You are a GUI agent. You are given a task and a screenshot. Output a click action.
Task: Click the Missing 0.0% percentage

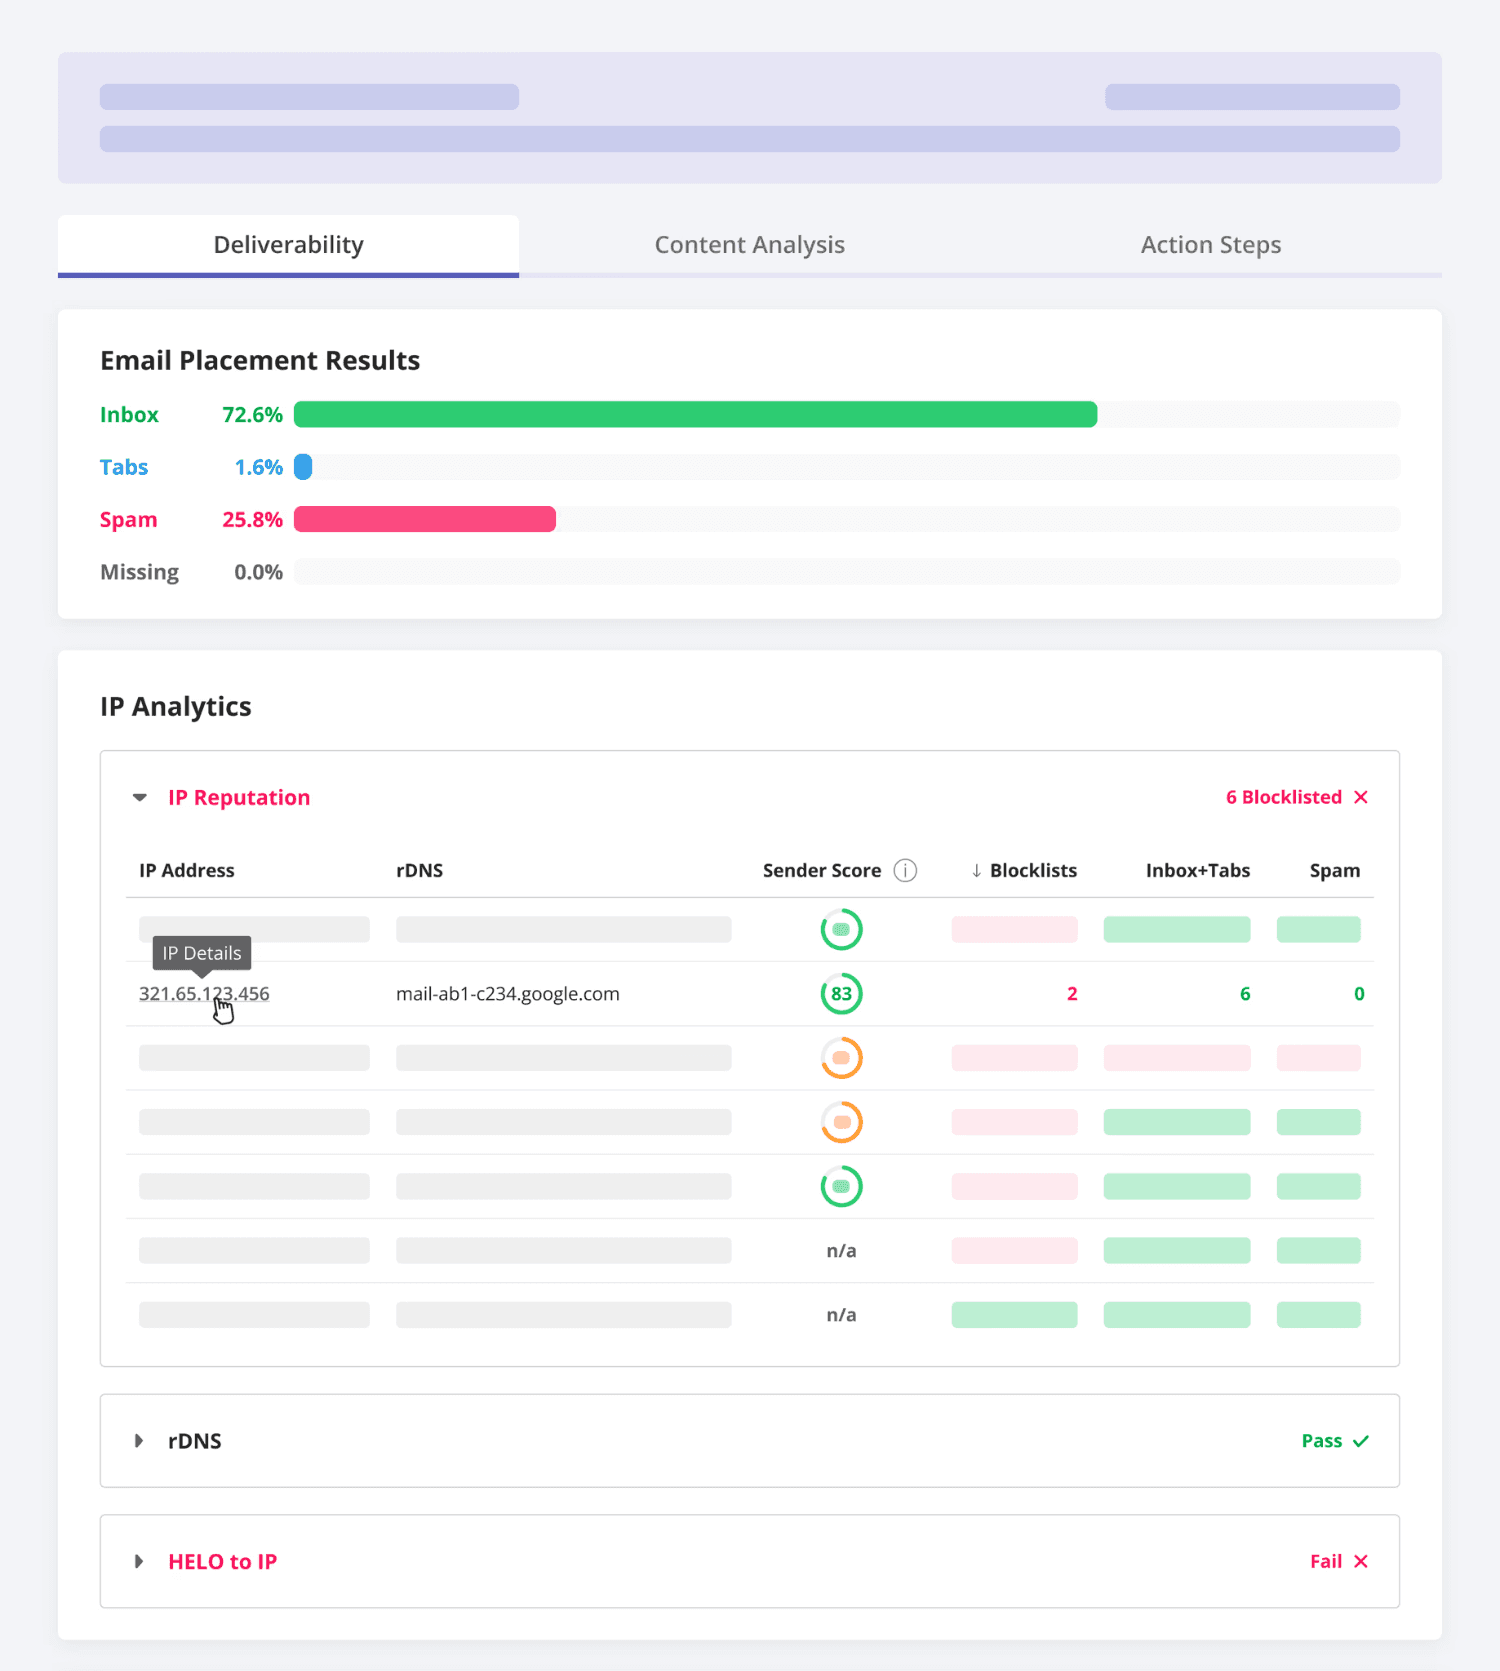click(259, 573)
